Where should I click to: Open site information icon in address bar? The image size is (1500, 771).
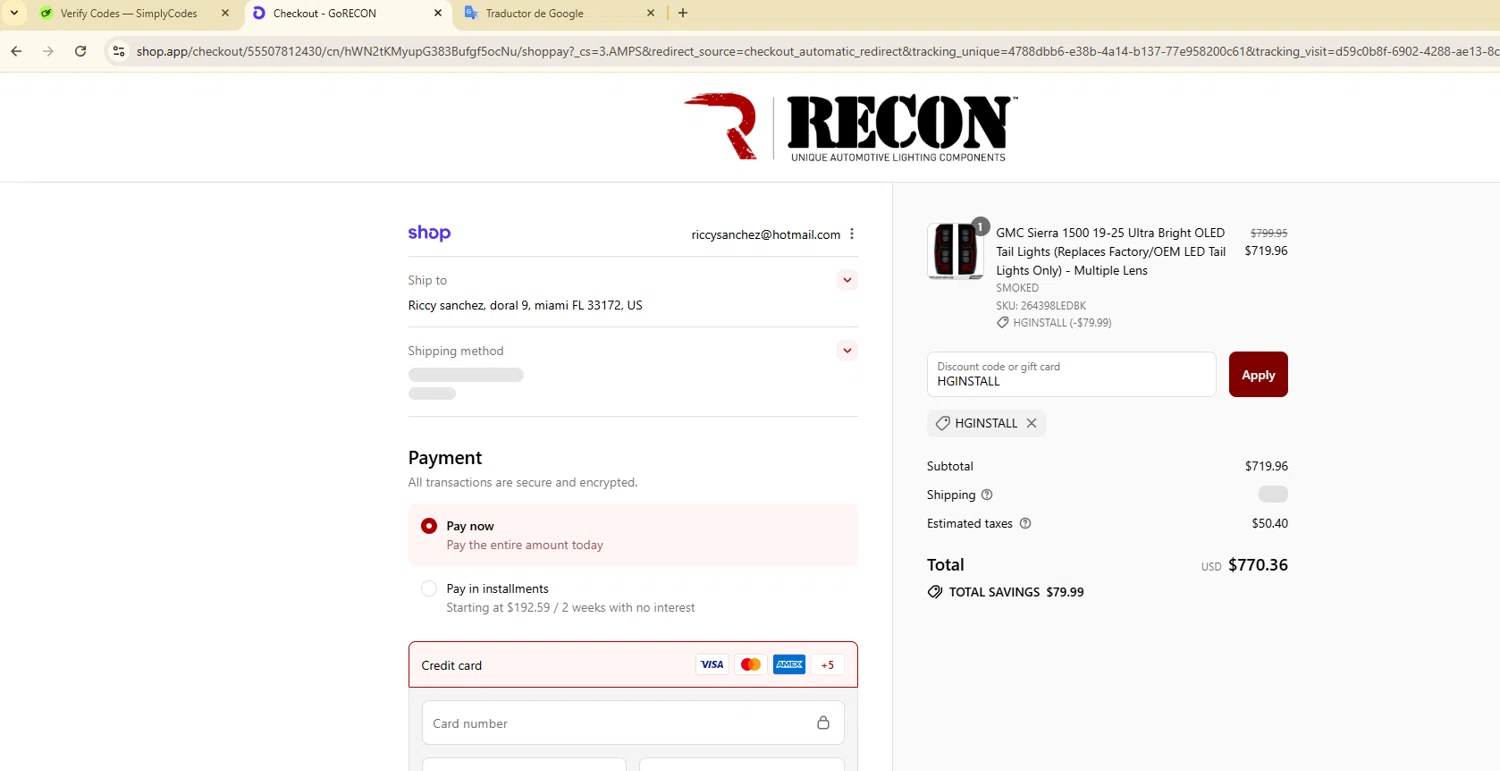[x=118, y=51]
